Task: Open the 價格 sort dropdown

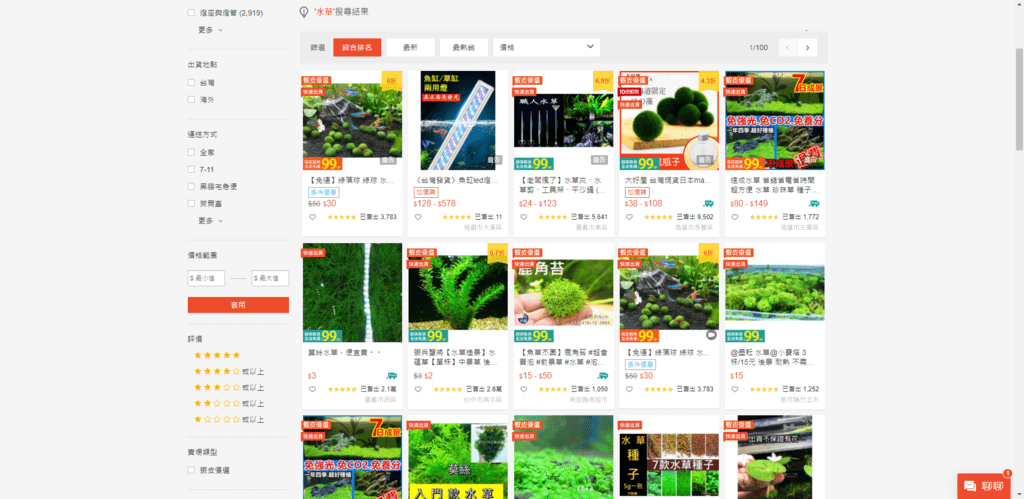Action: pos(547,47)
